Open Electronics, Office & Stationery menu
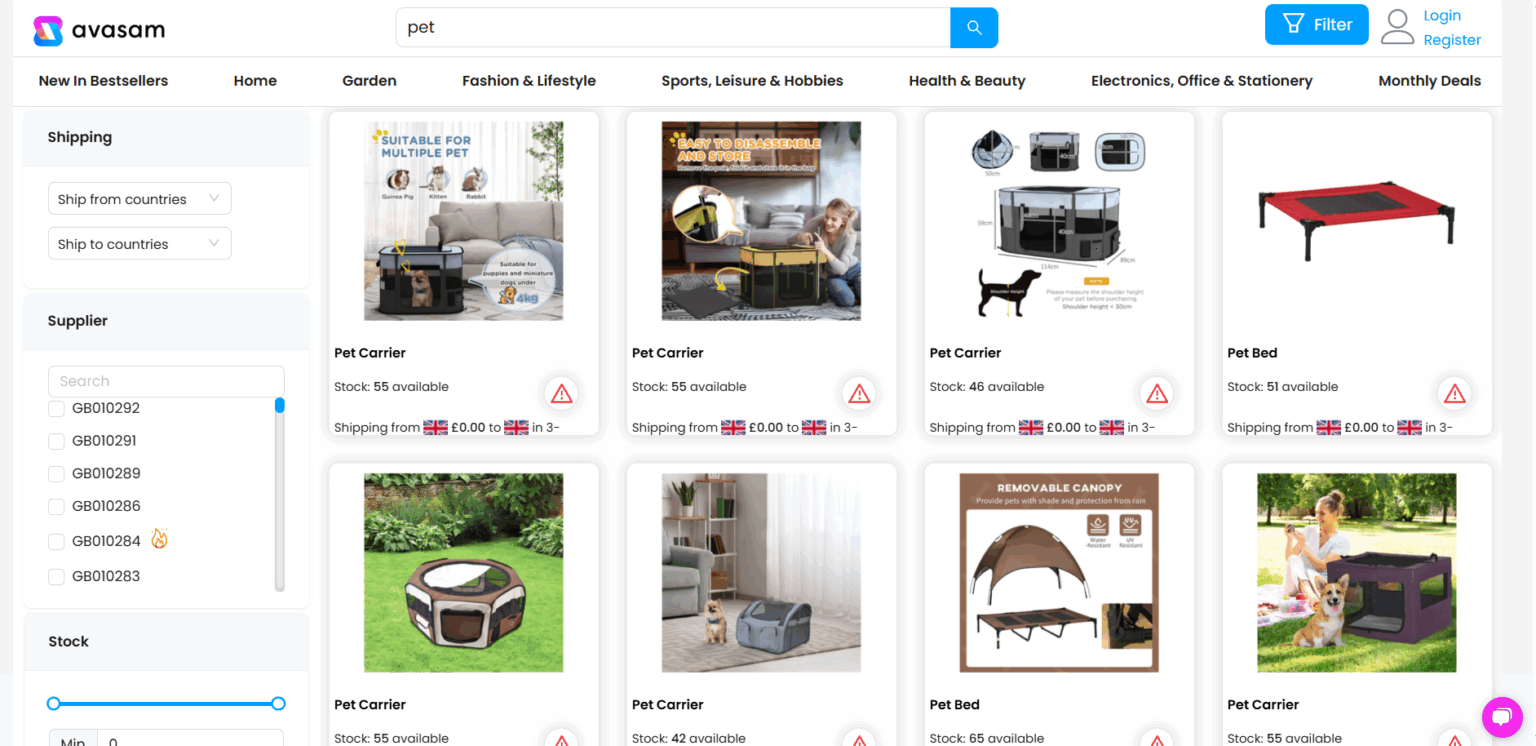 click(1202, 81)
